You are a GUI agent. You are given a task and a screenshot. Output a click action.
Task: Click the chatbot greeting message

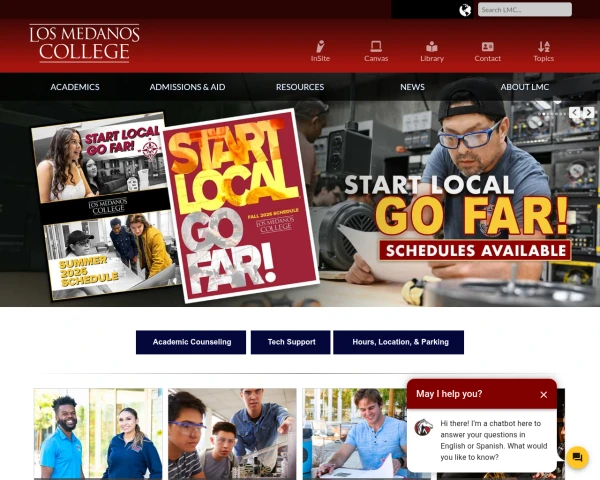coord(494,440)
